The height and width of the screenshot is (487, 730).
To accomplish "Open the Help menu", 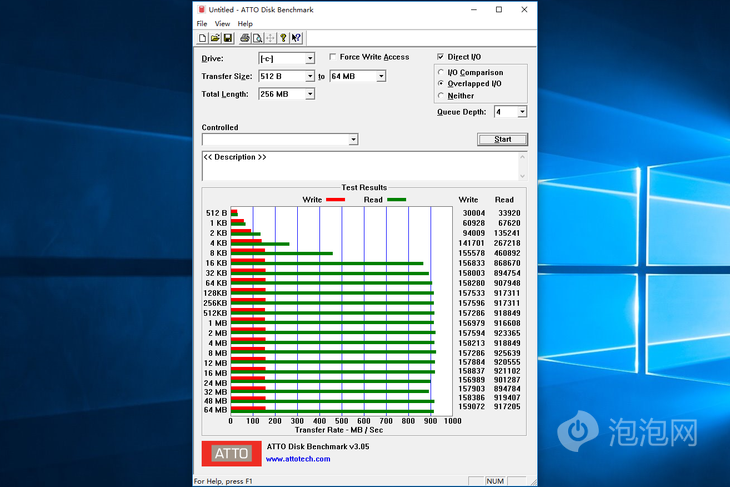I will click(x=245, y=24).
